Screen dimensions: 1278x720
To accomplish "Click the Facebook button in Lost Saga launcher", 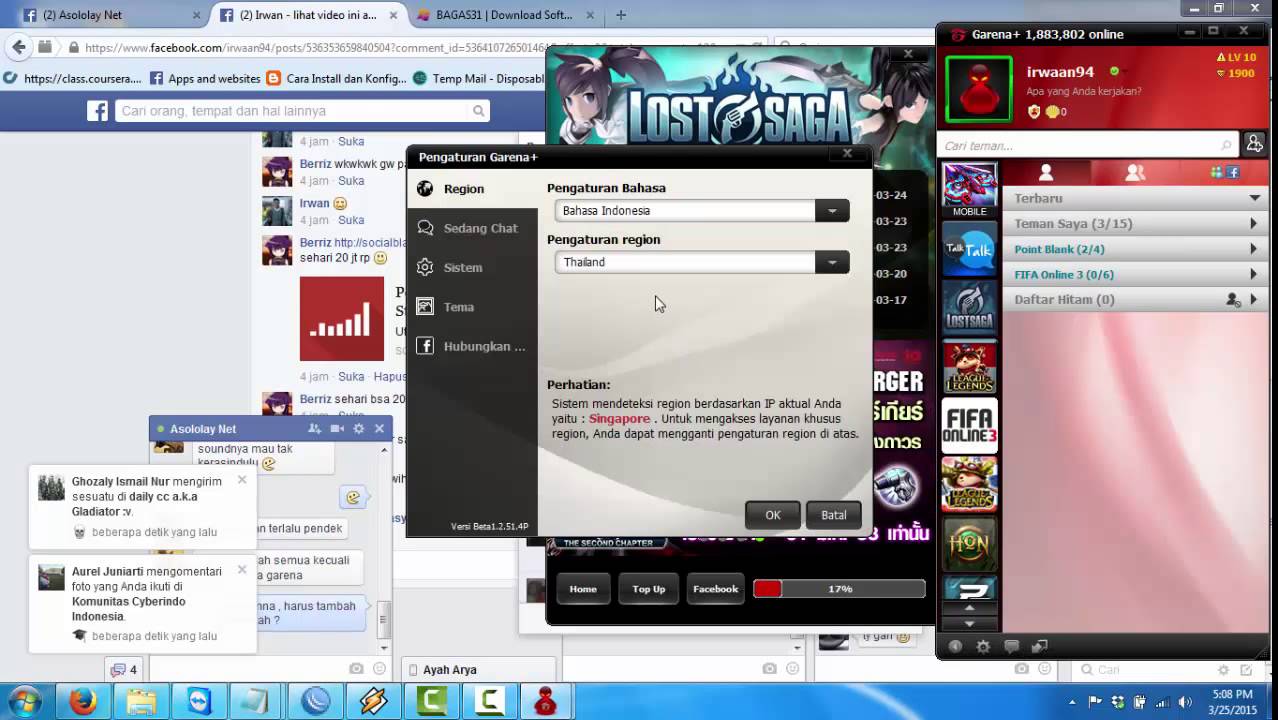I will coord(716,589).
